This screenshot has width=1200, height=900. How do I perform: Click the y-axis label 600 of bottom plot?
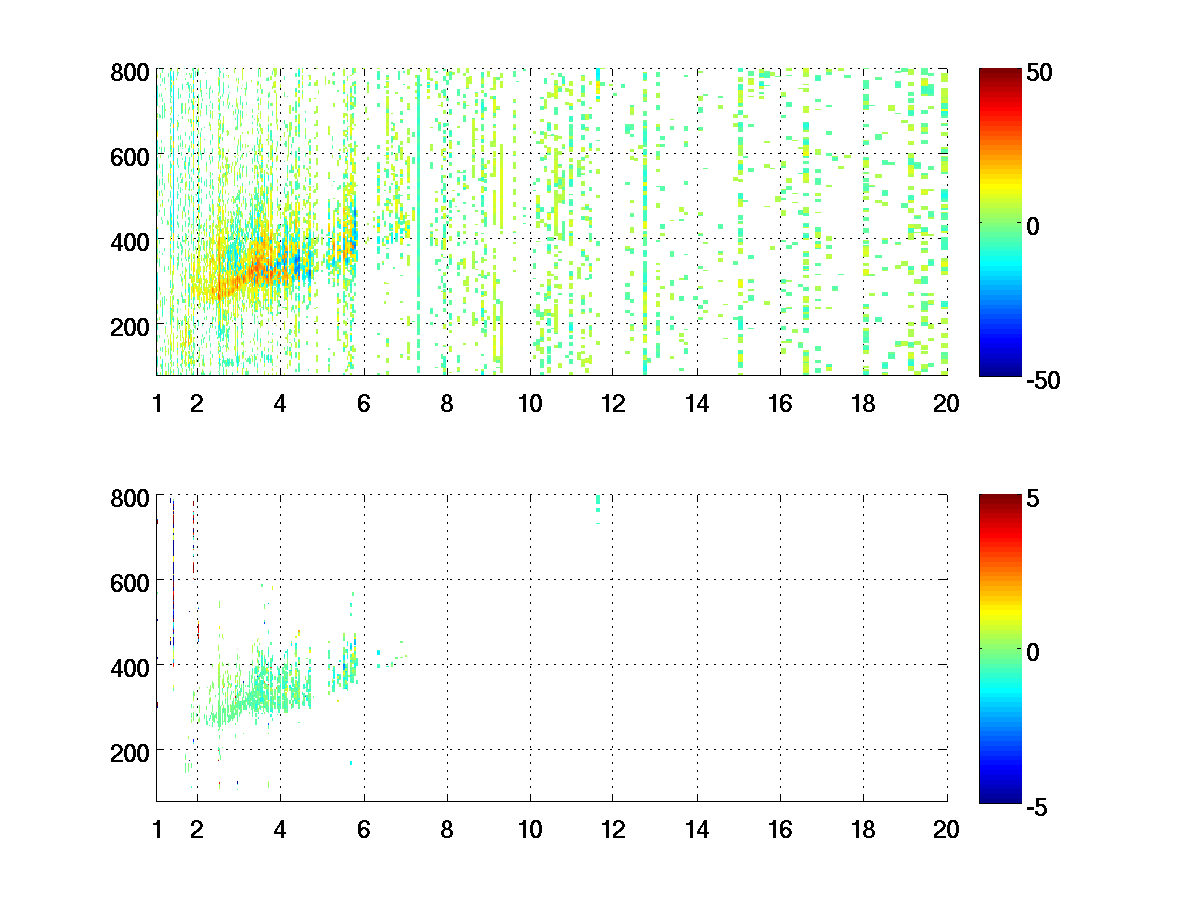point(130,581)
